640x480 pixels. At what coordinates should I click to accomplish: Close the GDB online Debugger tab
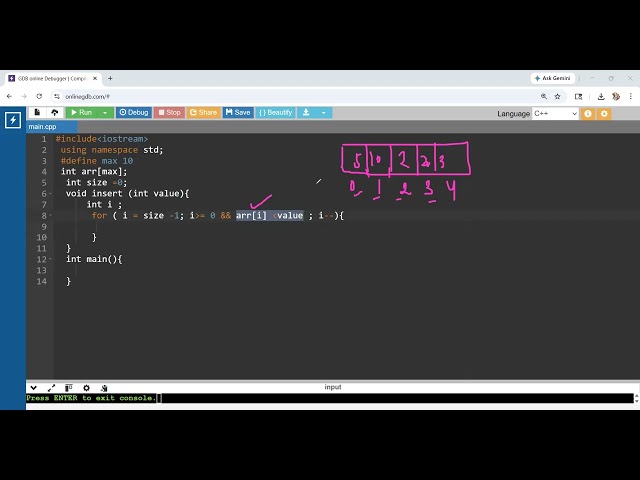[95, 78]
